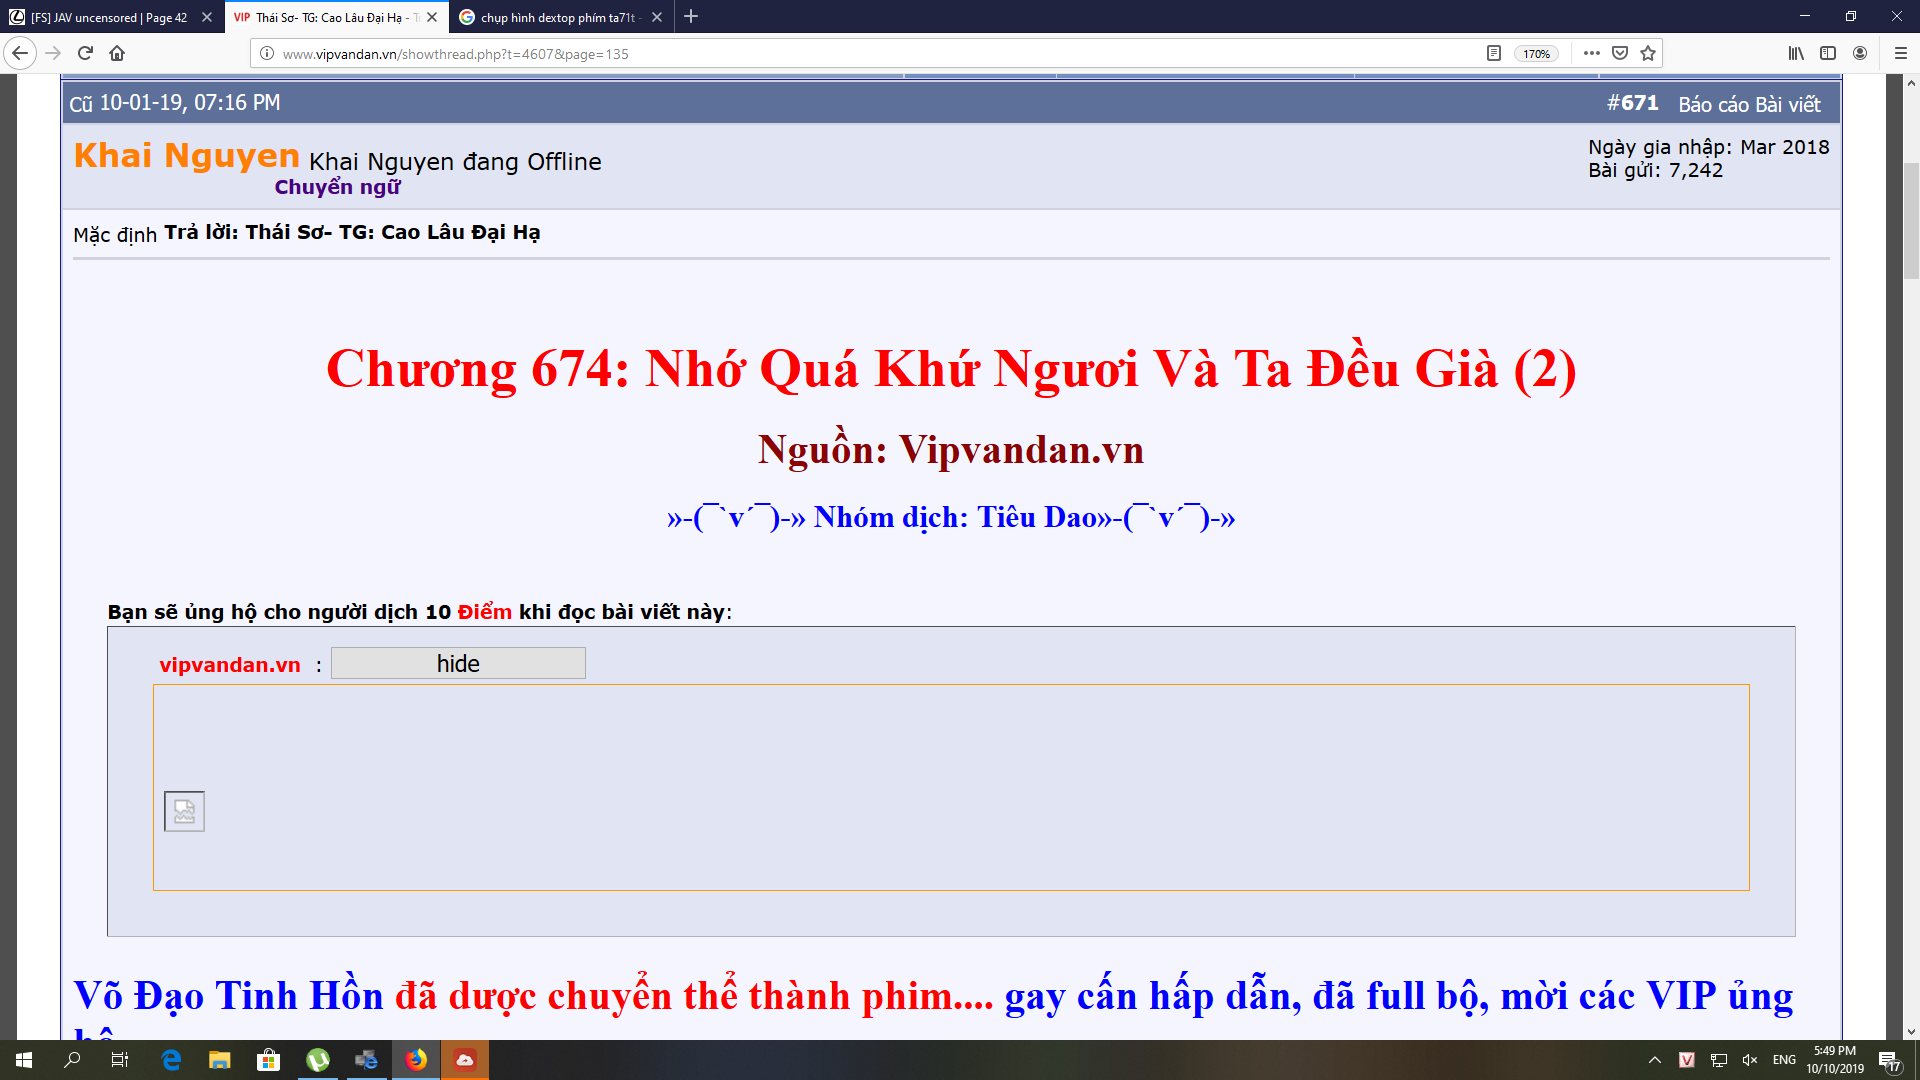Open the browser home page
This screenshot has height=1080, width=1920.
(x=117, y=53)
